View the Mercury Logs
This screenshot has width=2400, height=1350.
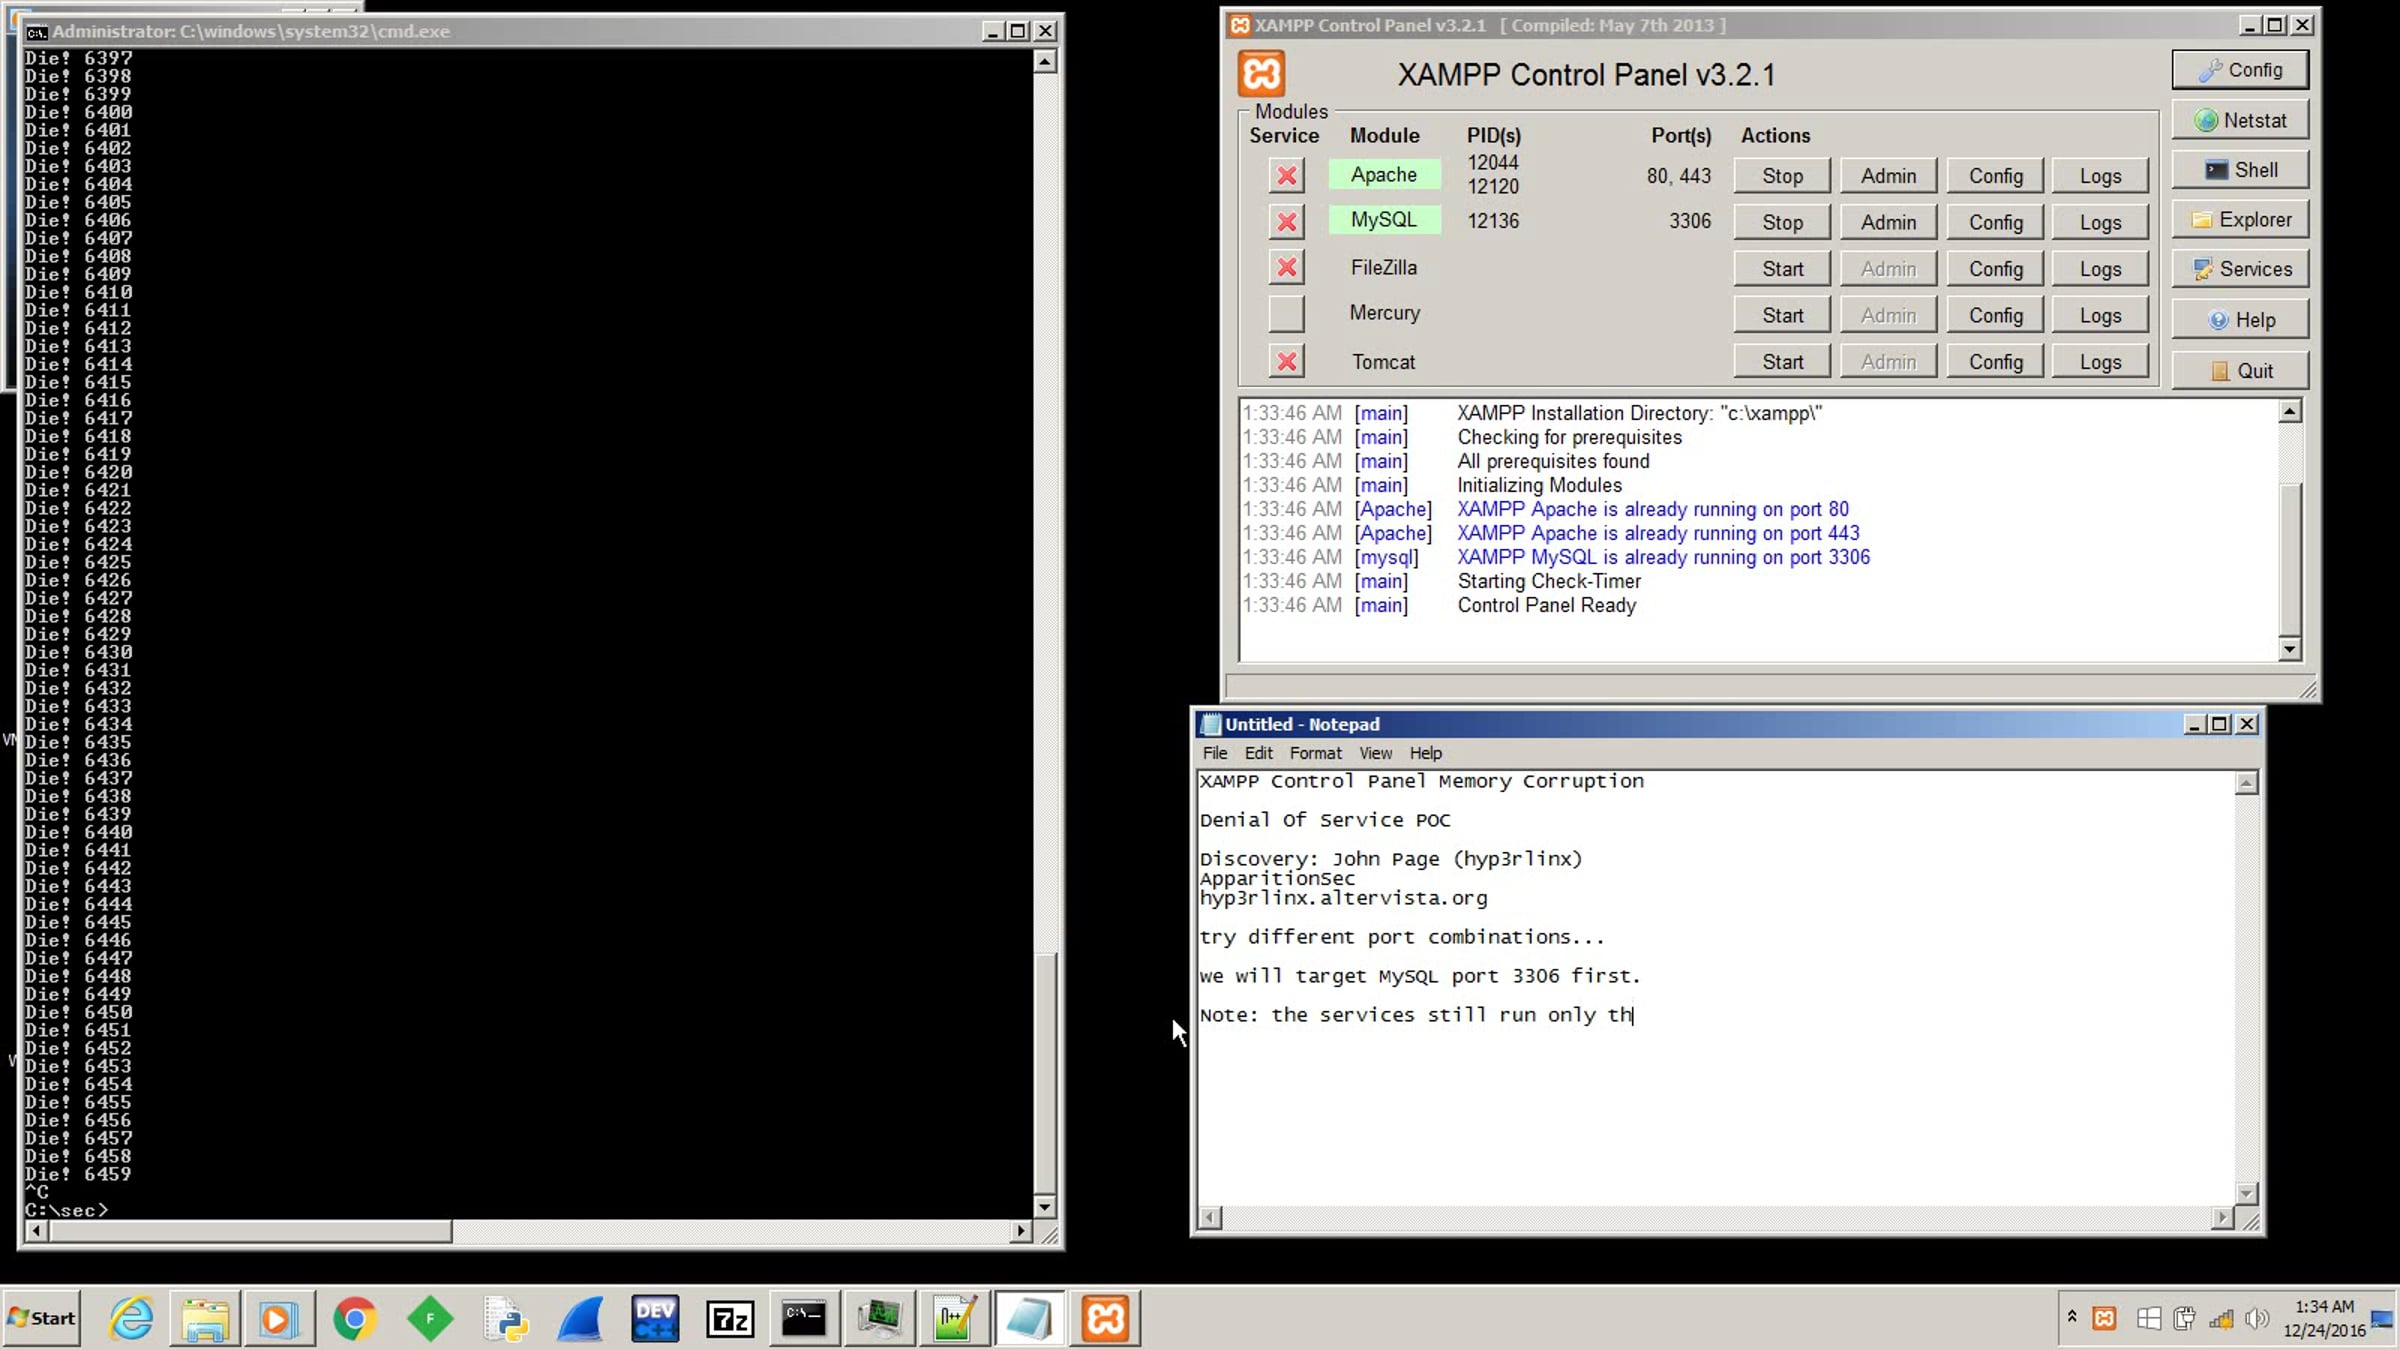point(2100,315)
